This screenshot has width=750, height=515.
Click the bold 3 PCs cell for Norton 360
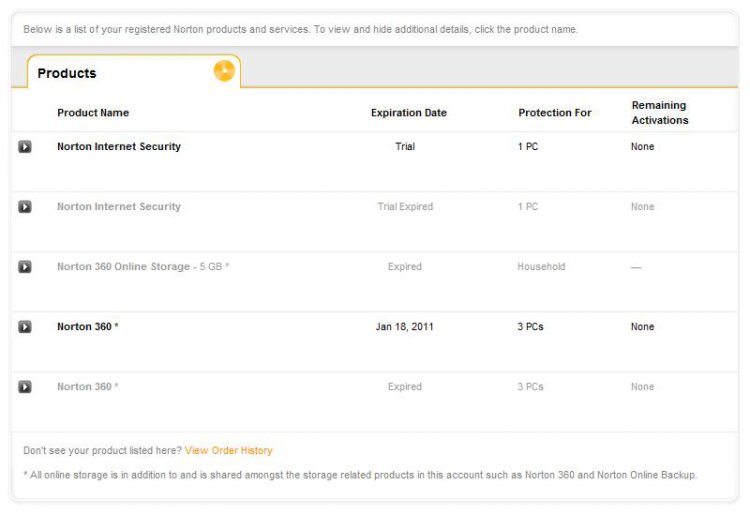tap(530, 327)
